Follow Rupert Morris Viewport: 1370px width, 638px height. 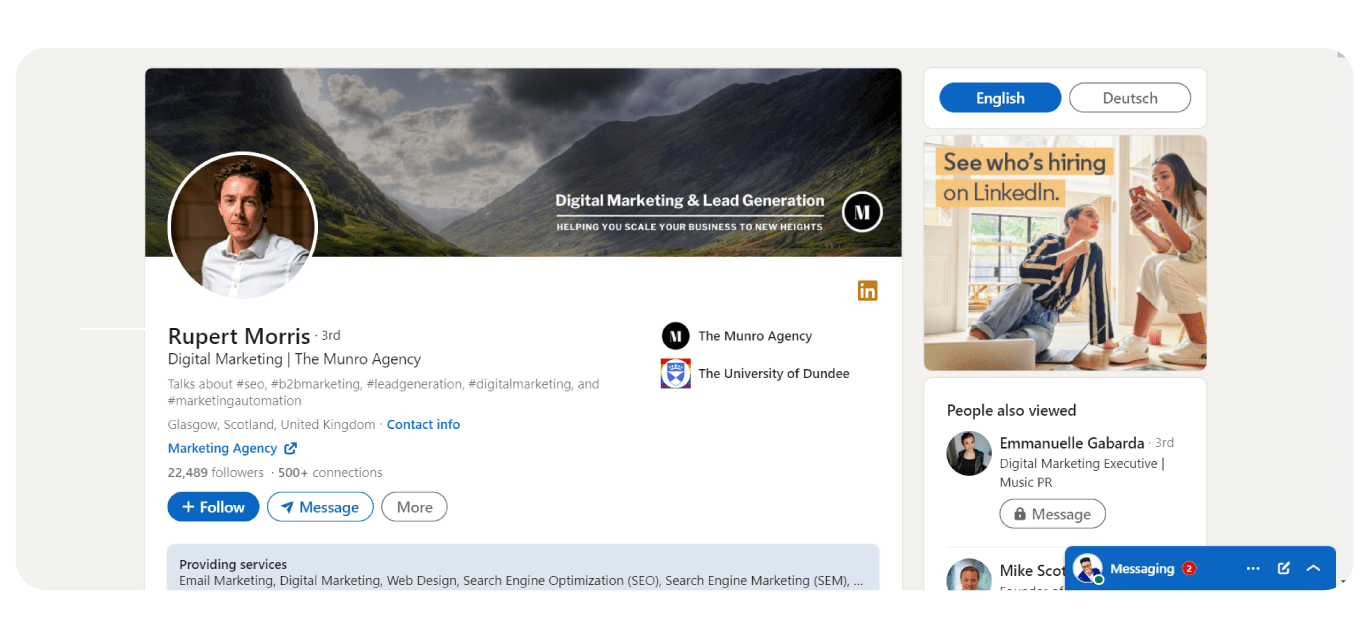coord(213,507)
